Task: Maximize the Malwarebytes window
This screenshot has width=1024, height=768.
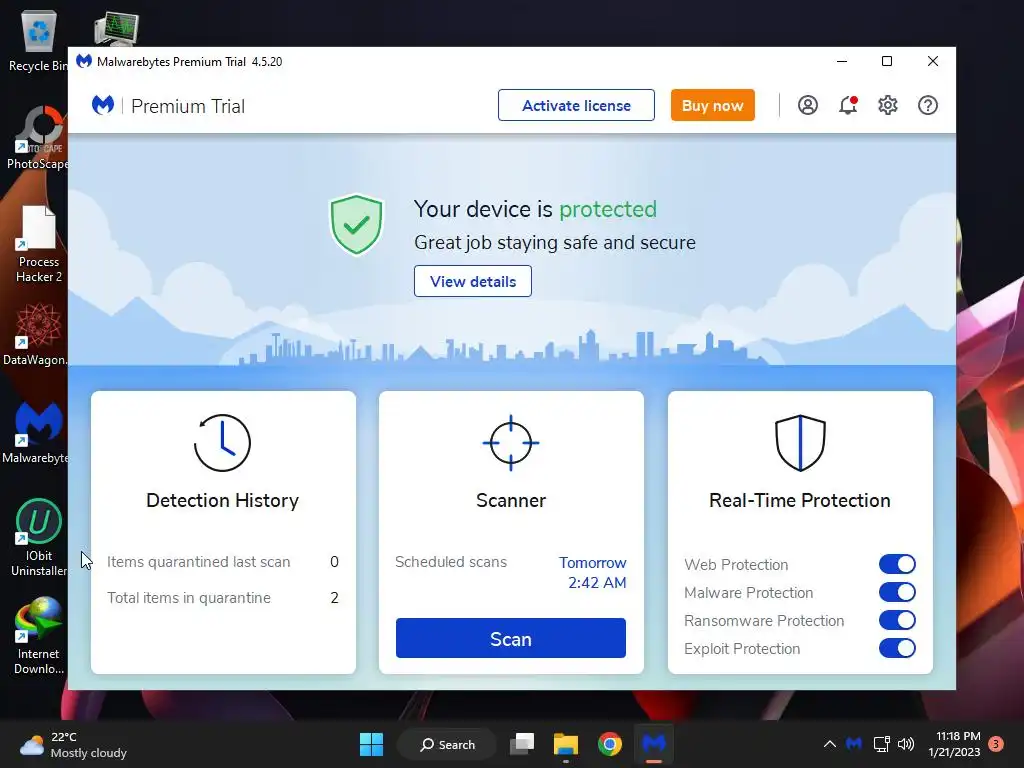Action: pyautogui.click(x=887, y=61)
